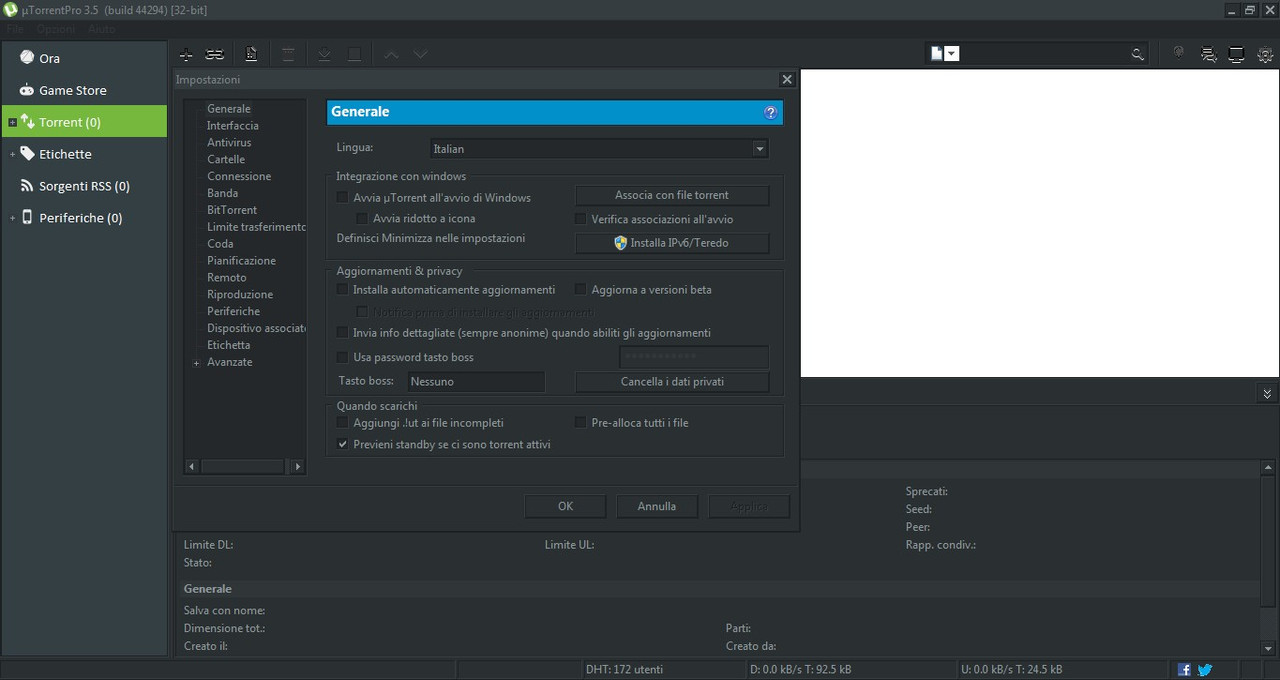This screenshot has height=680, width=1280.
Task: Open the Opzioni menu
Action: pyautogui.click(x=56, y=29)
